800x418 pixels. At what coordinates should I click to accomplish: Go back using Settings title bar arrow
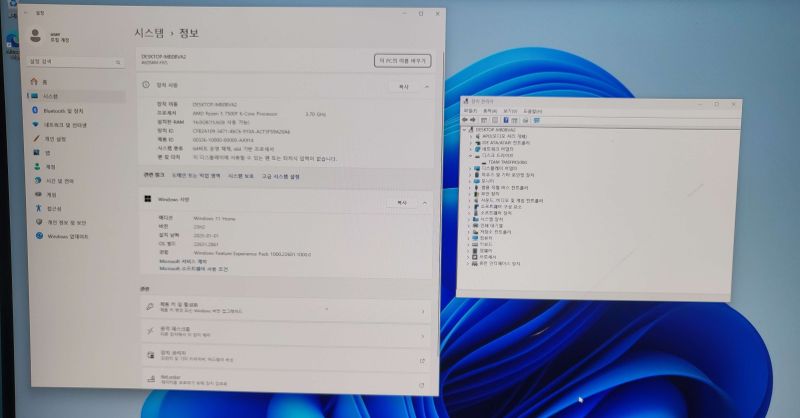(x=26, y=13)
